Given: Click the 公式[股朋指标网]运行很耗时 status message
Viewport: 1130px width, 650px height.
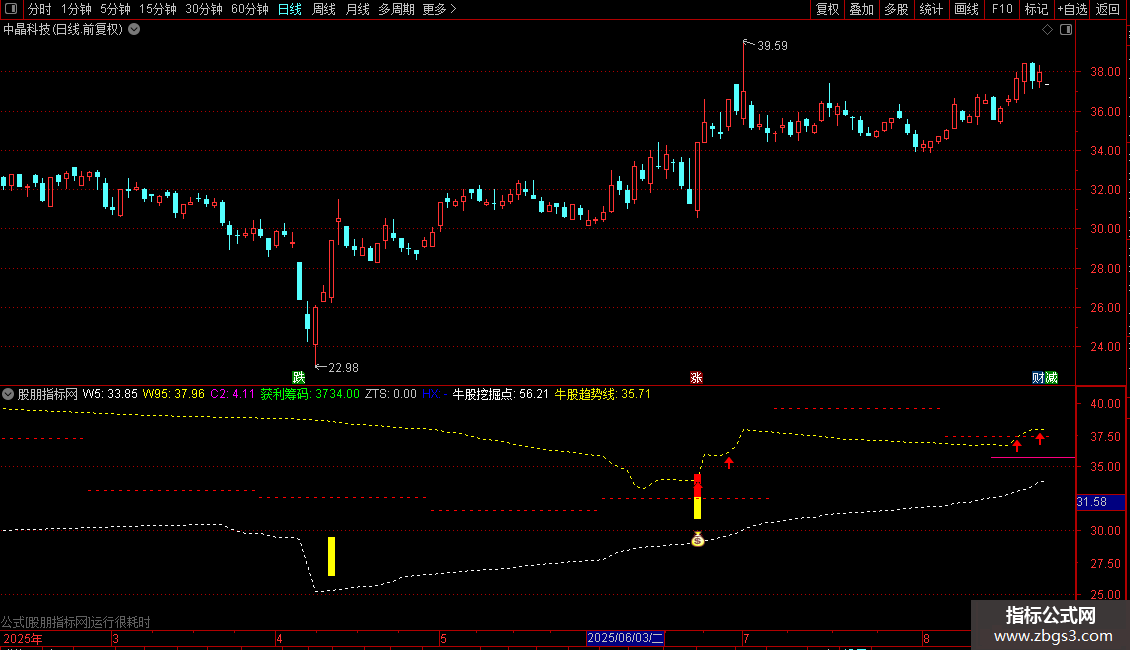Looking at the screenshot, I should 76,622.
